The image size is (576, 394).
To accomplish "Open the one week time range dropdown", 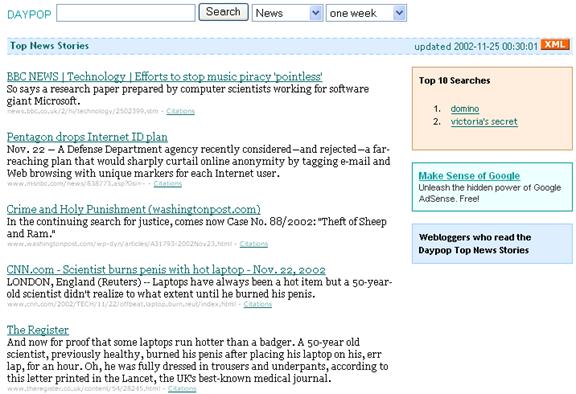I will pyautogui.click(x=366, y=13).
